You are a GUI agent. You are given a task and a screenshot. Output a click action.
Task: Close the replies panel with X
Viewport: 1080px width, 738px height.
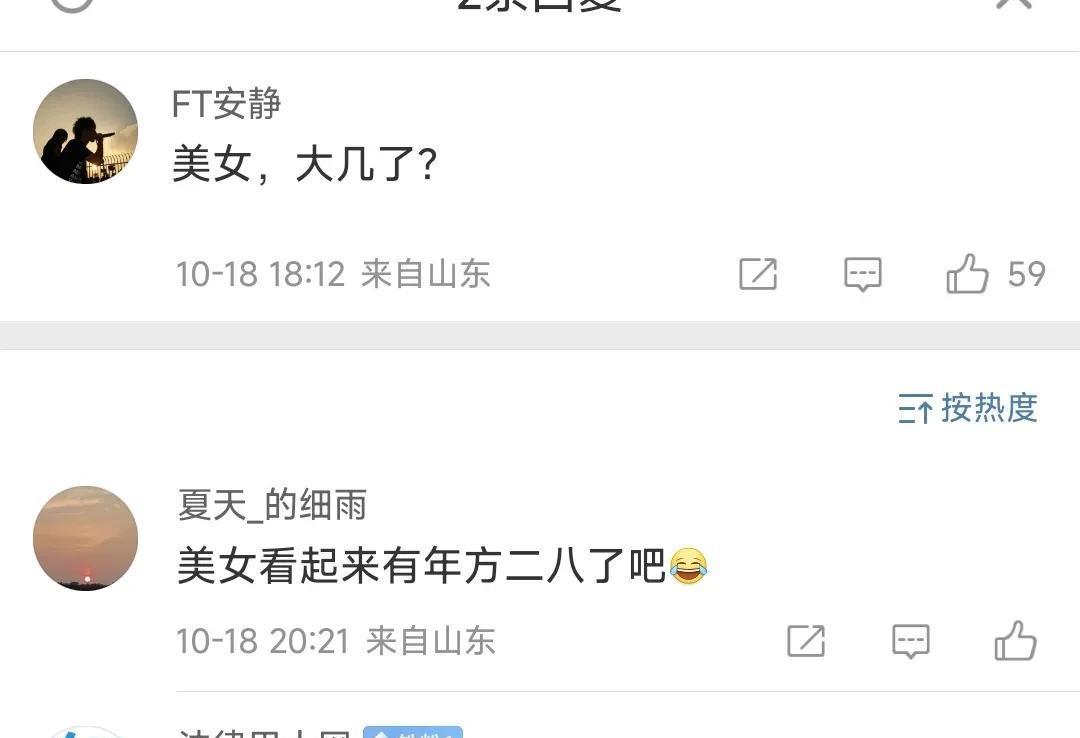[x=1014, y=2]
